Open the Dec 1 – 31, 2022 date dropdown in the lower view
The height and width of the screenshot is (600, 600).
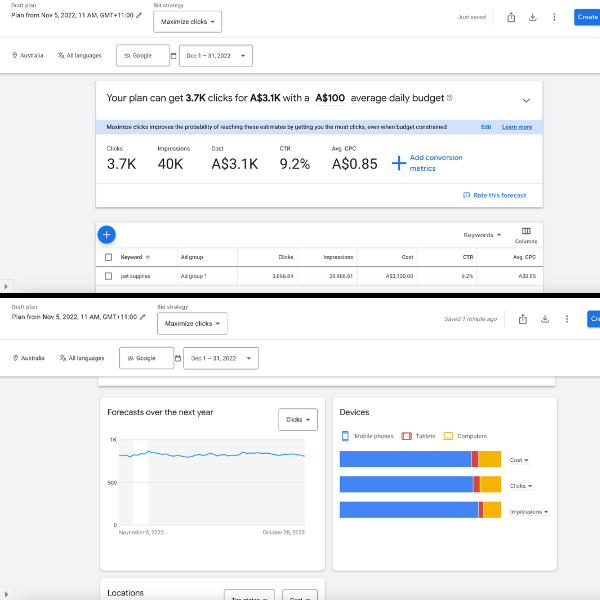tap(221, 359)
